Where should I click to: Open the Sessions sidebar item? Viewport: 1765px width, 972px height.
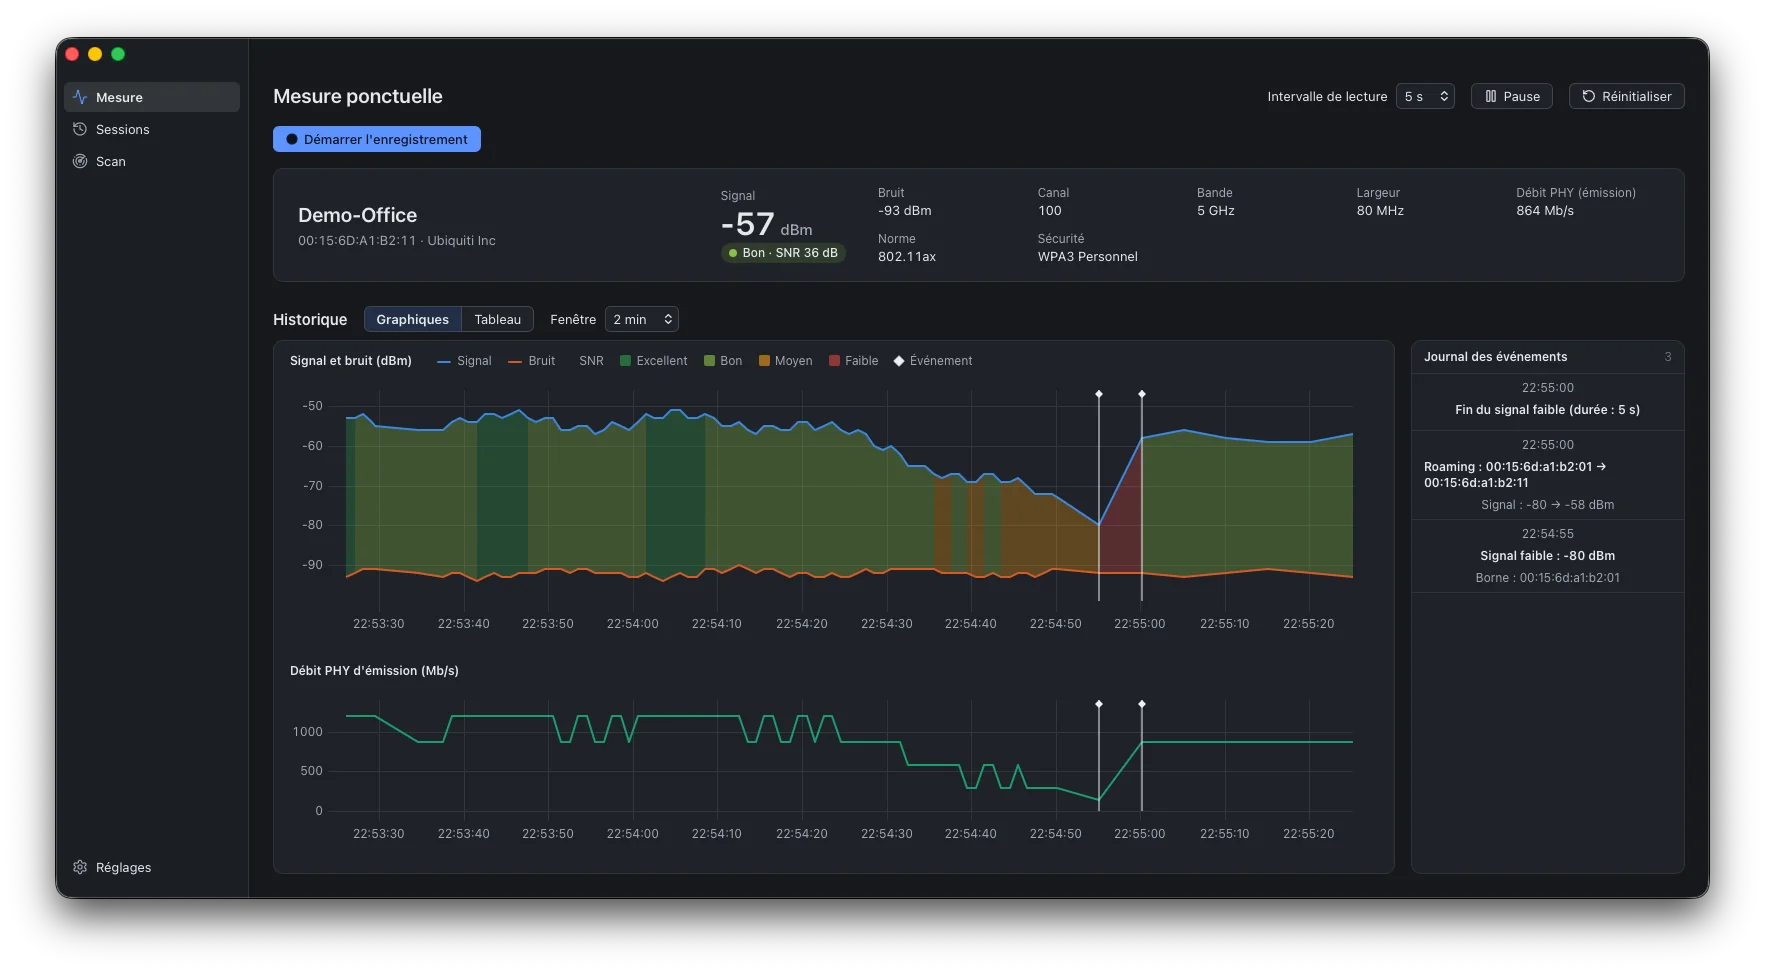(x=152, y=129)
